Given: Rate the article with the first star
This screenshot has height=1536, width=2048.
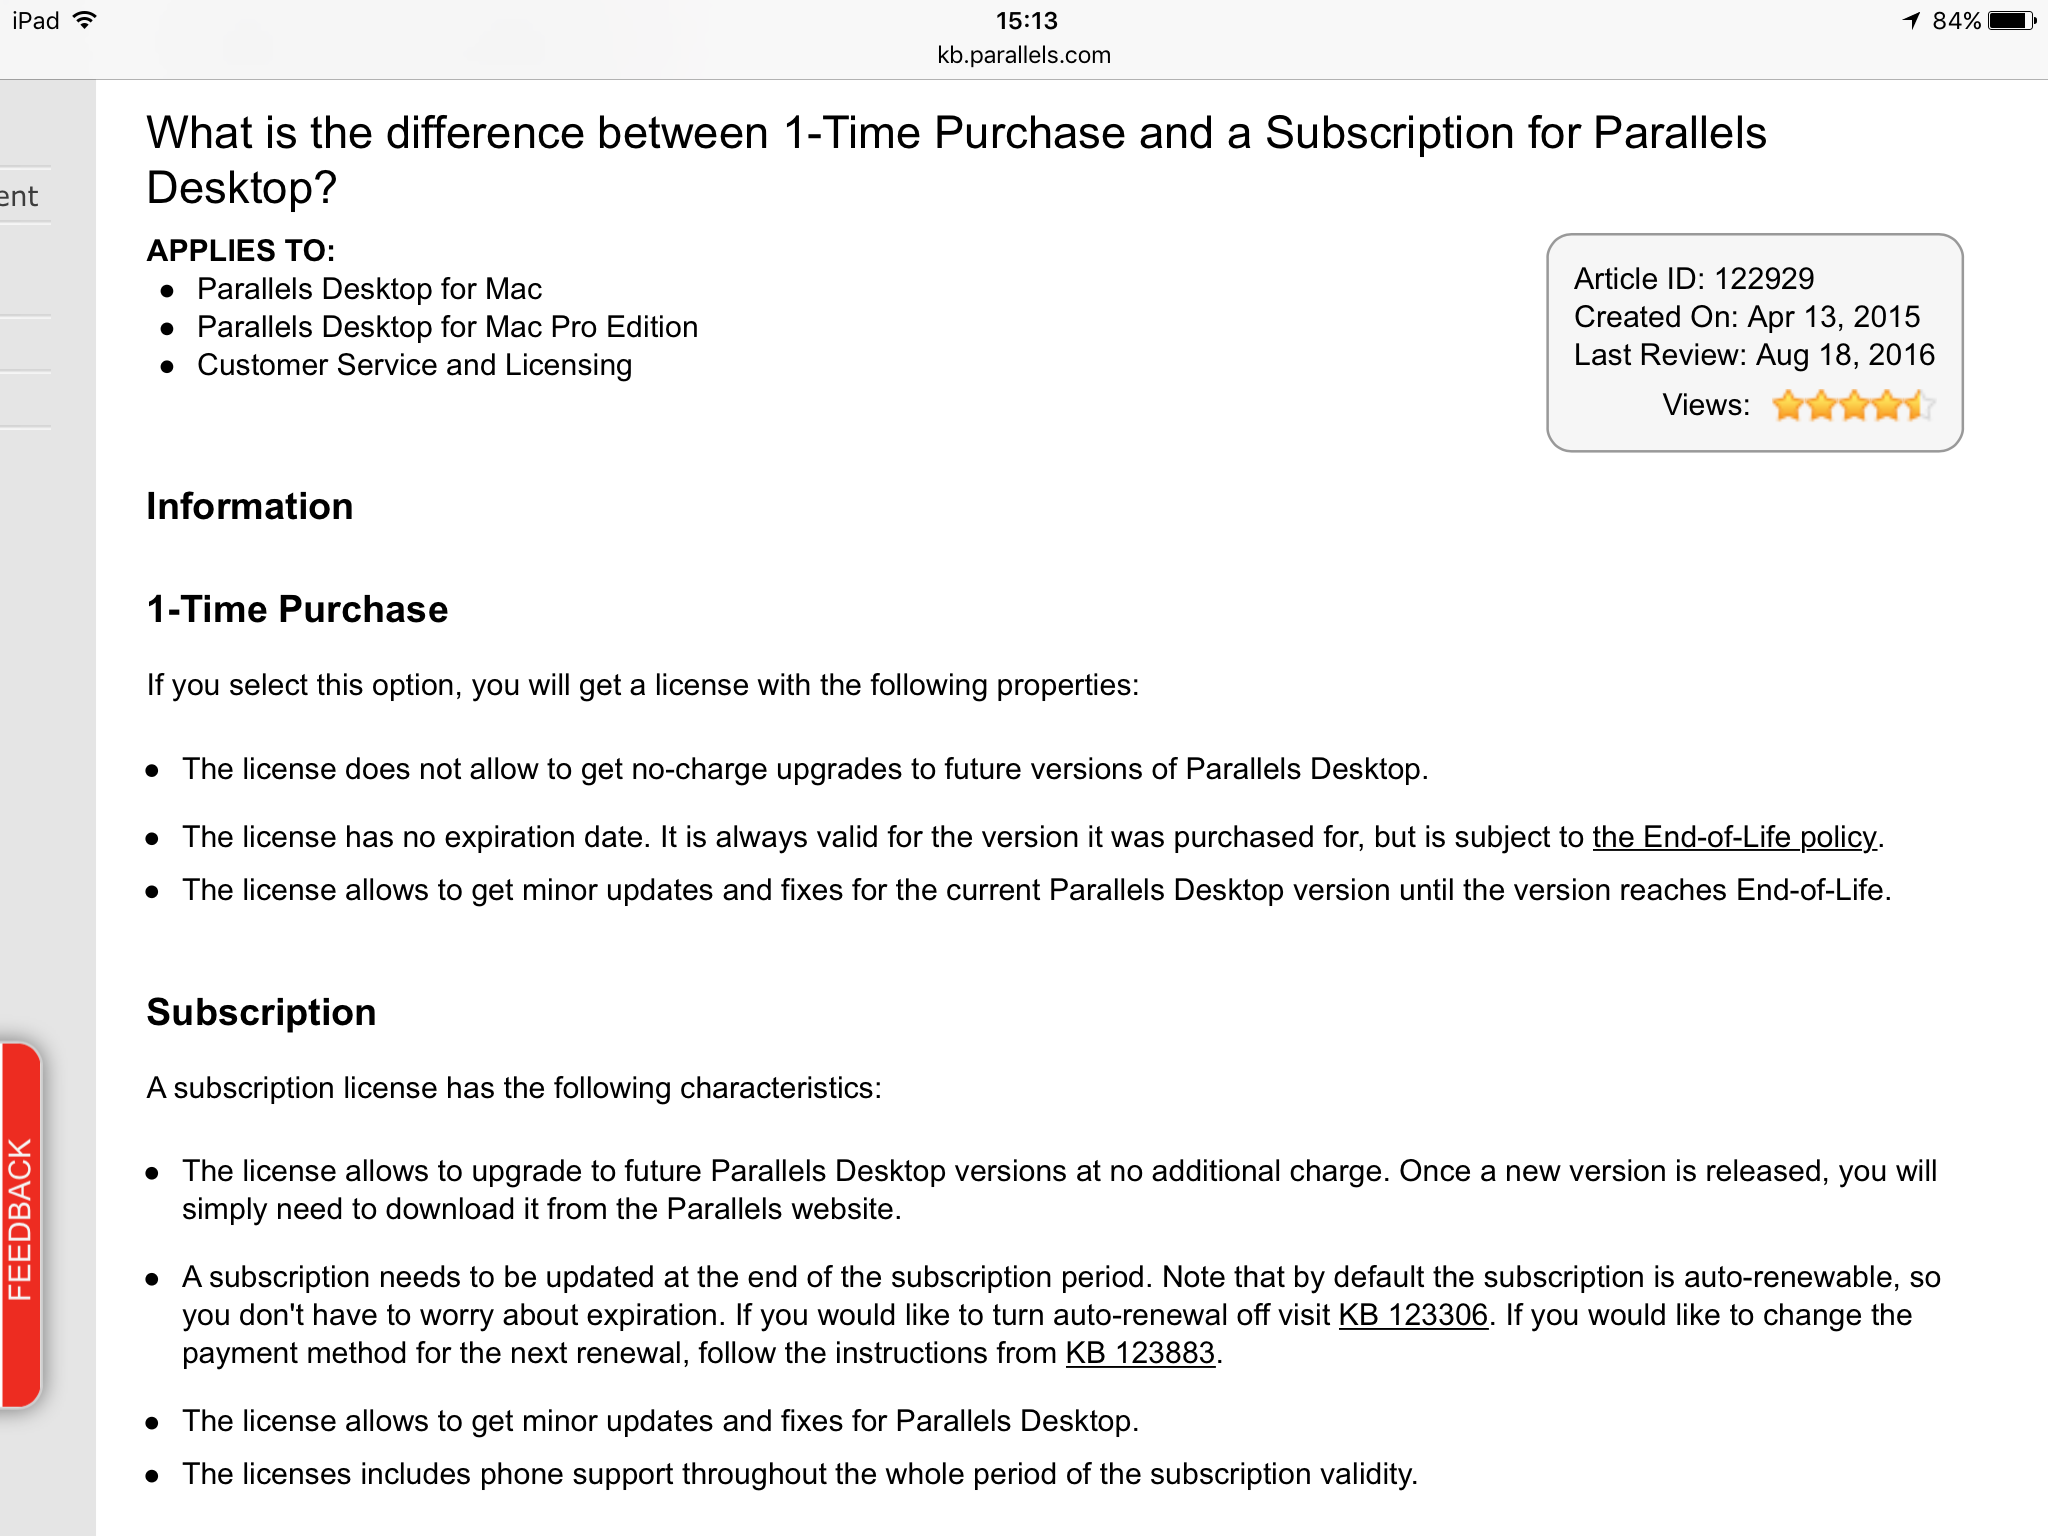Looking at the screenshot, I should click(1788, 406).
